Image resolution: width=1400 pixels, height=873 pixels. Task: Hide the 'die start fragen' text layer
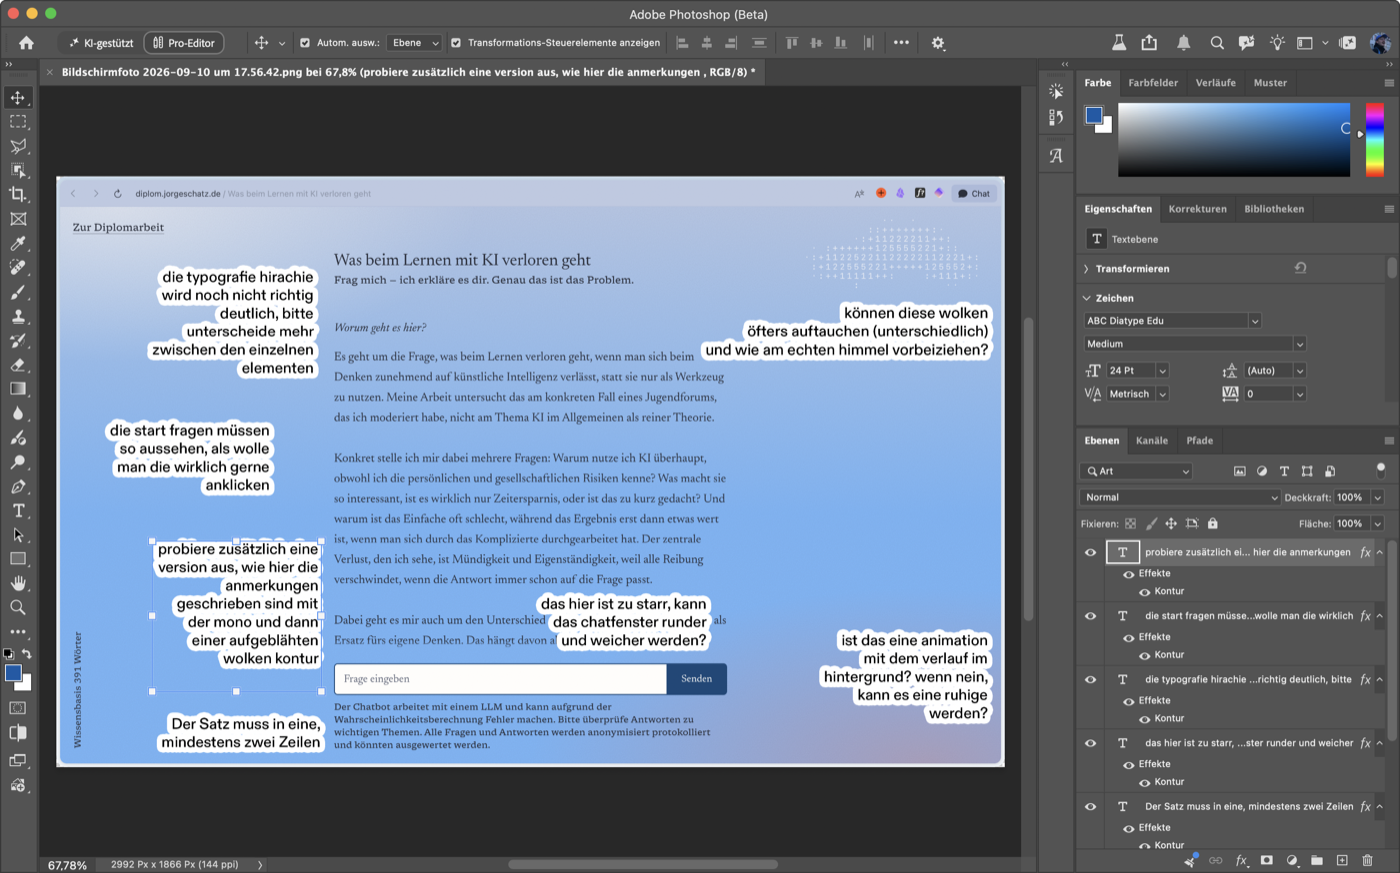(x=1090, y=616)
